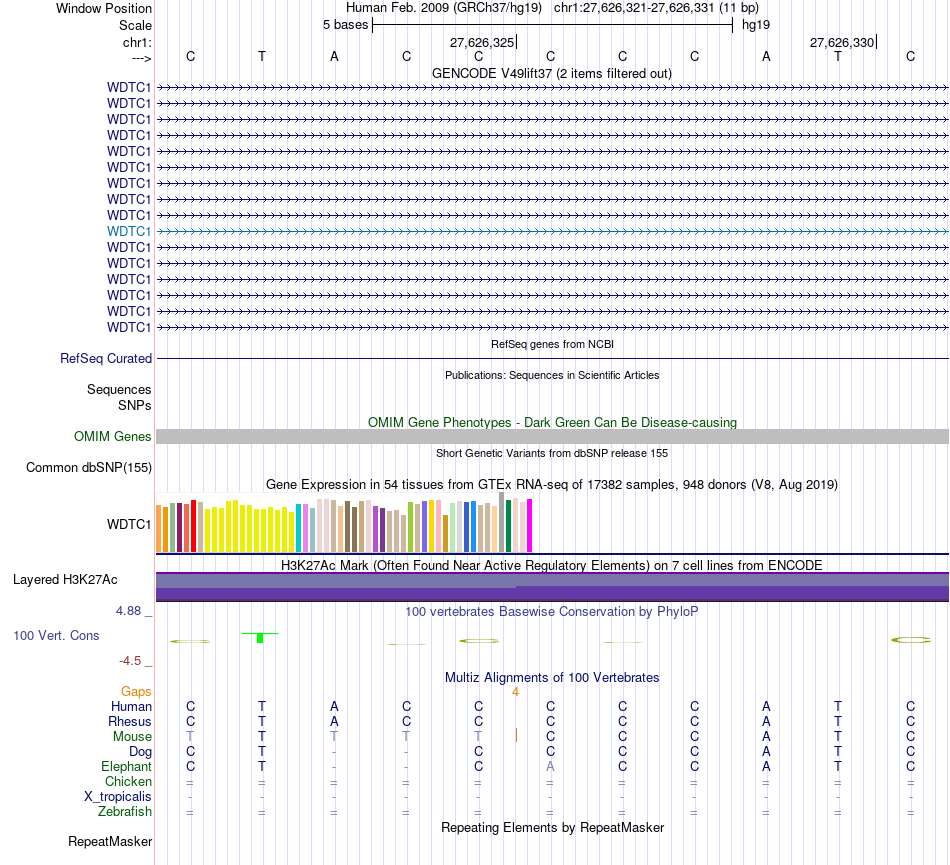Select the Elephant alignment row label

pyautogui.click(x=126, y=766)
